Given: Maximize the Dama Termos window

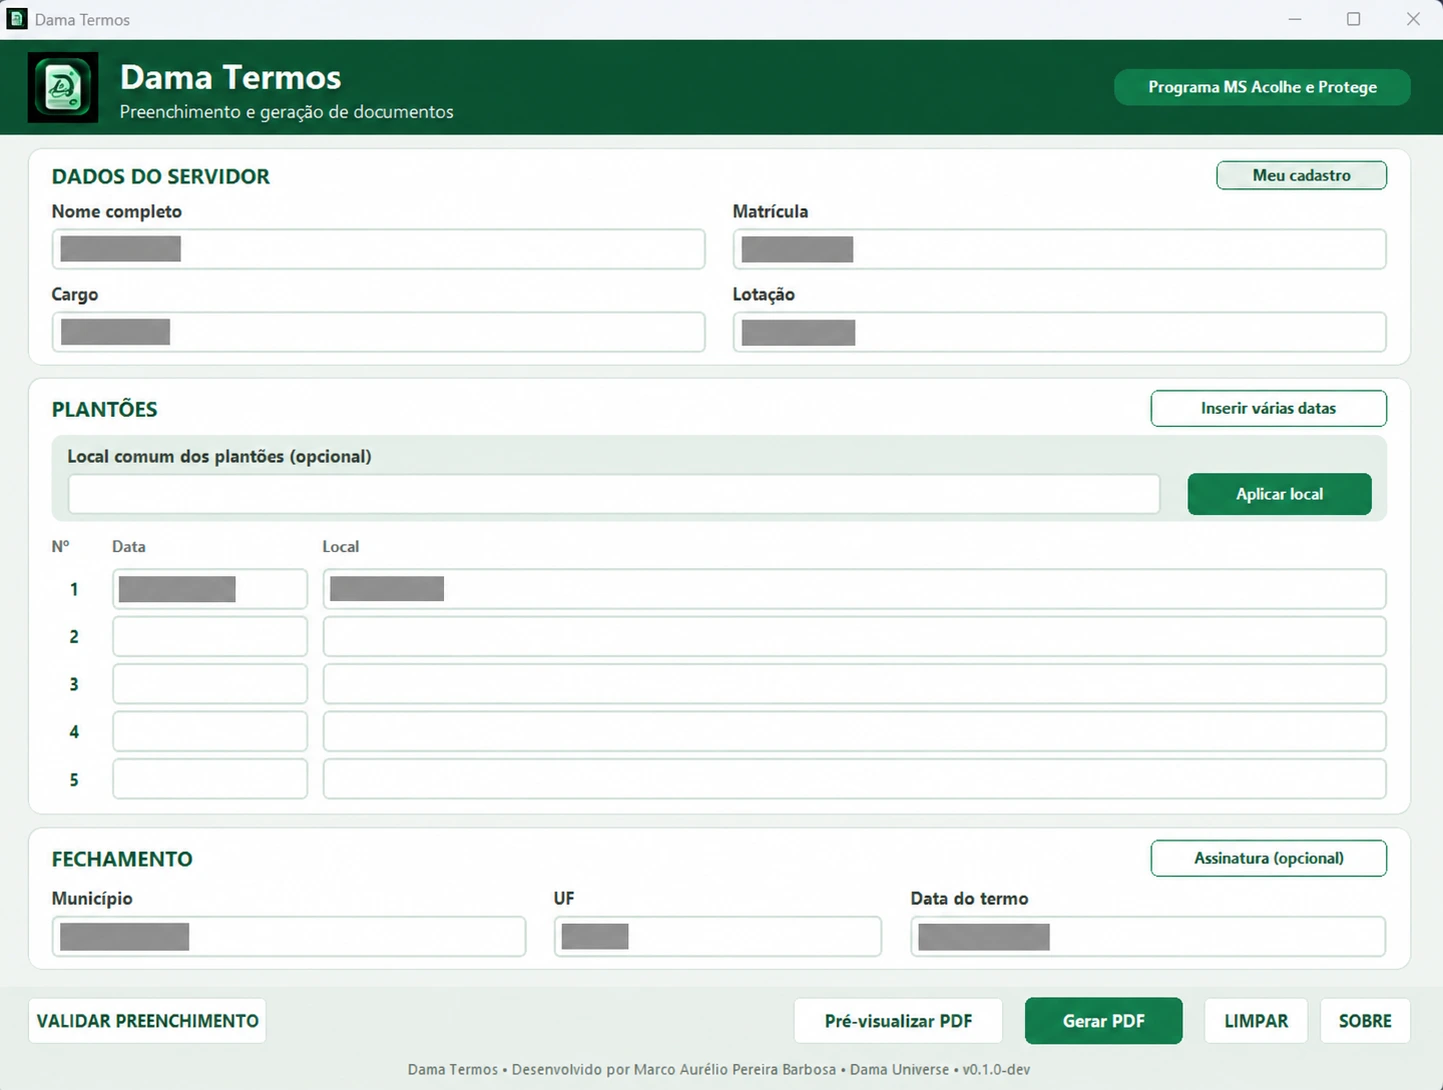Looking at the screenshot, I should coord(1354,19).
